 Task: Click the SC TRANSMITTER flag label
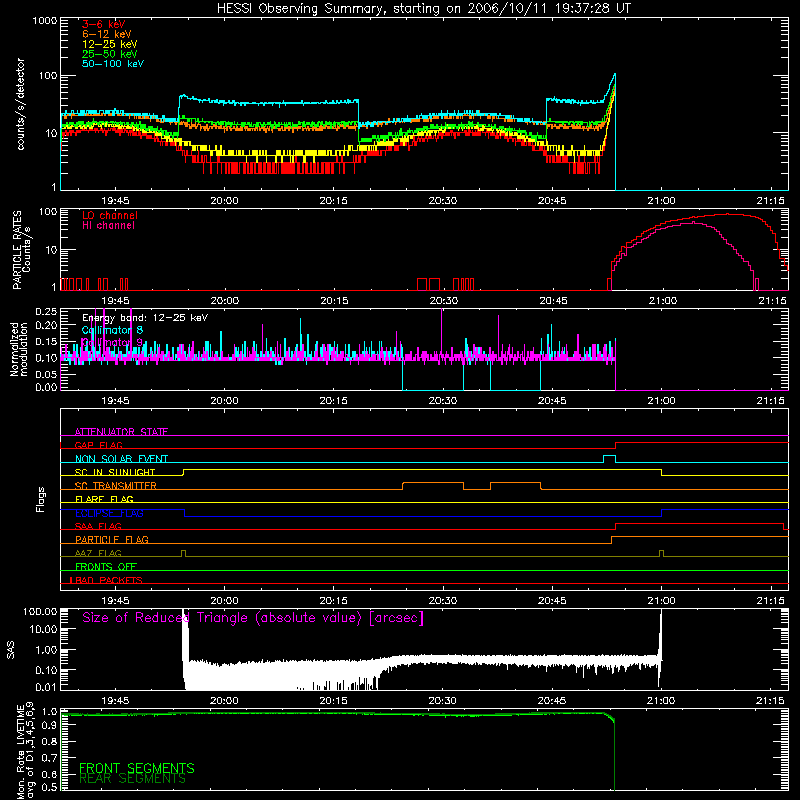(x=116, y=486)
